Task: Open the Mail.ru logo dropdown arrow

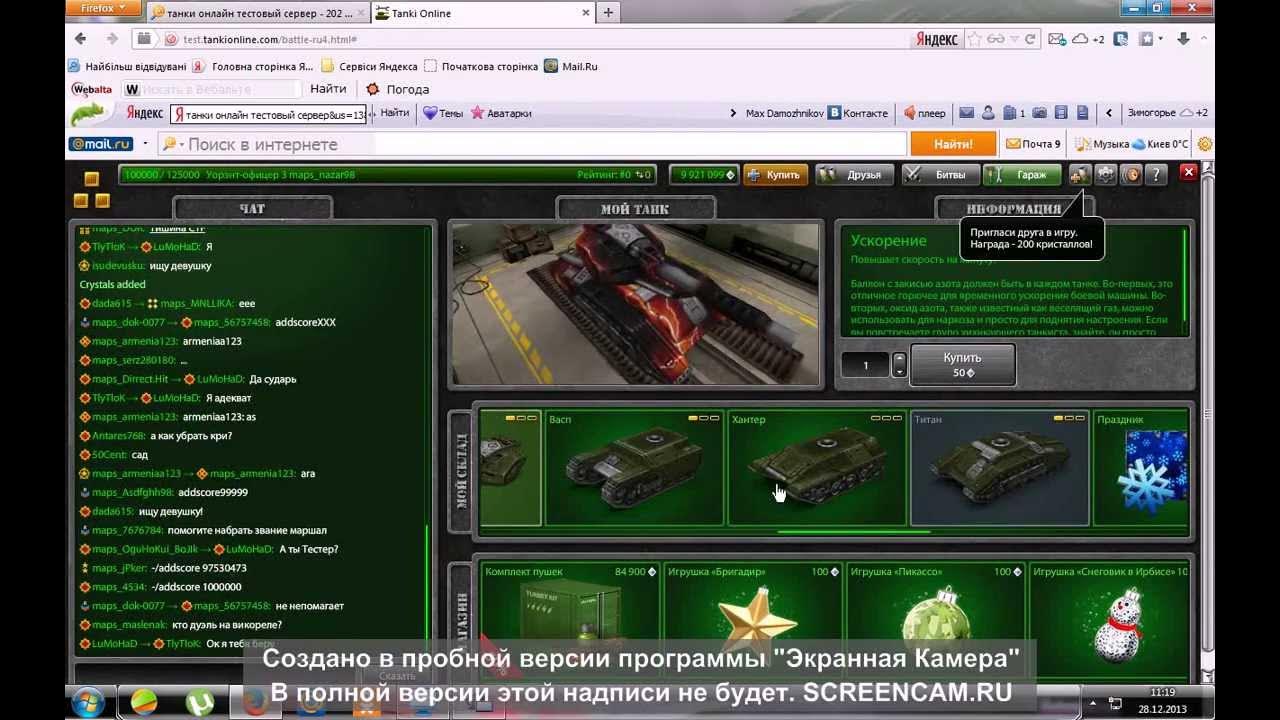Action: click(x=145, y=144)
